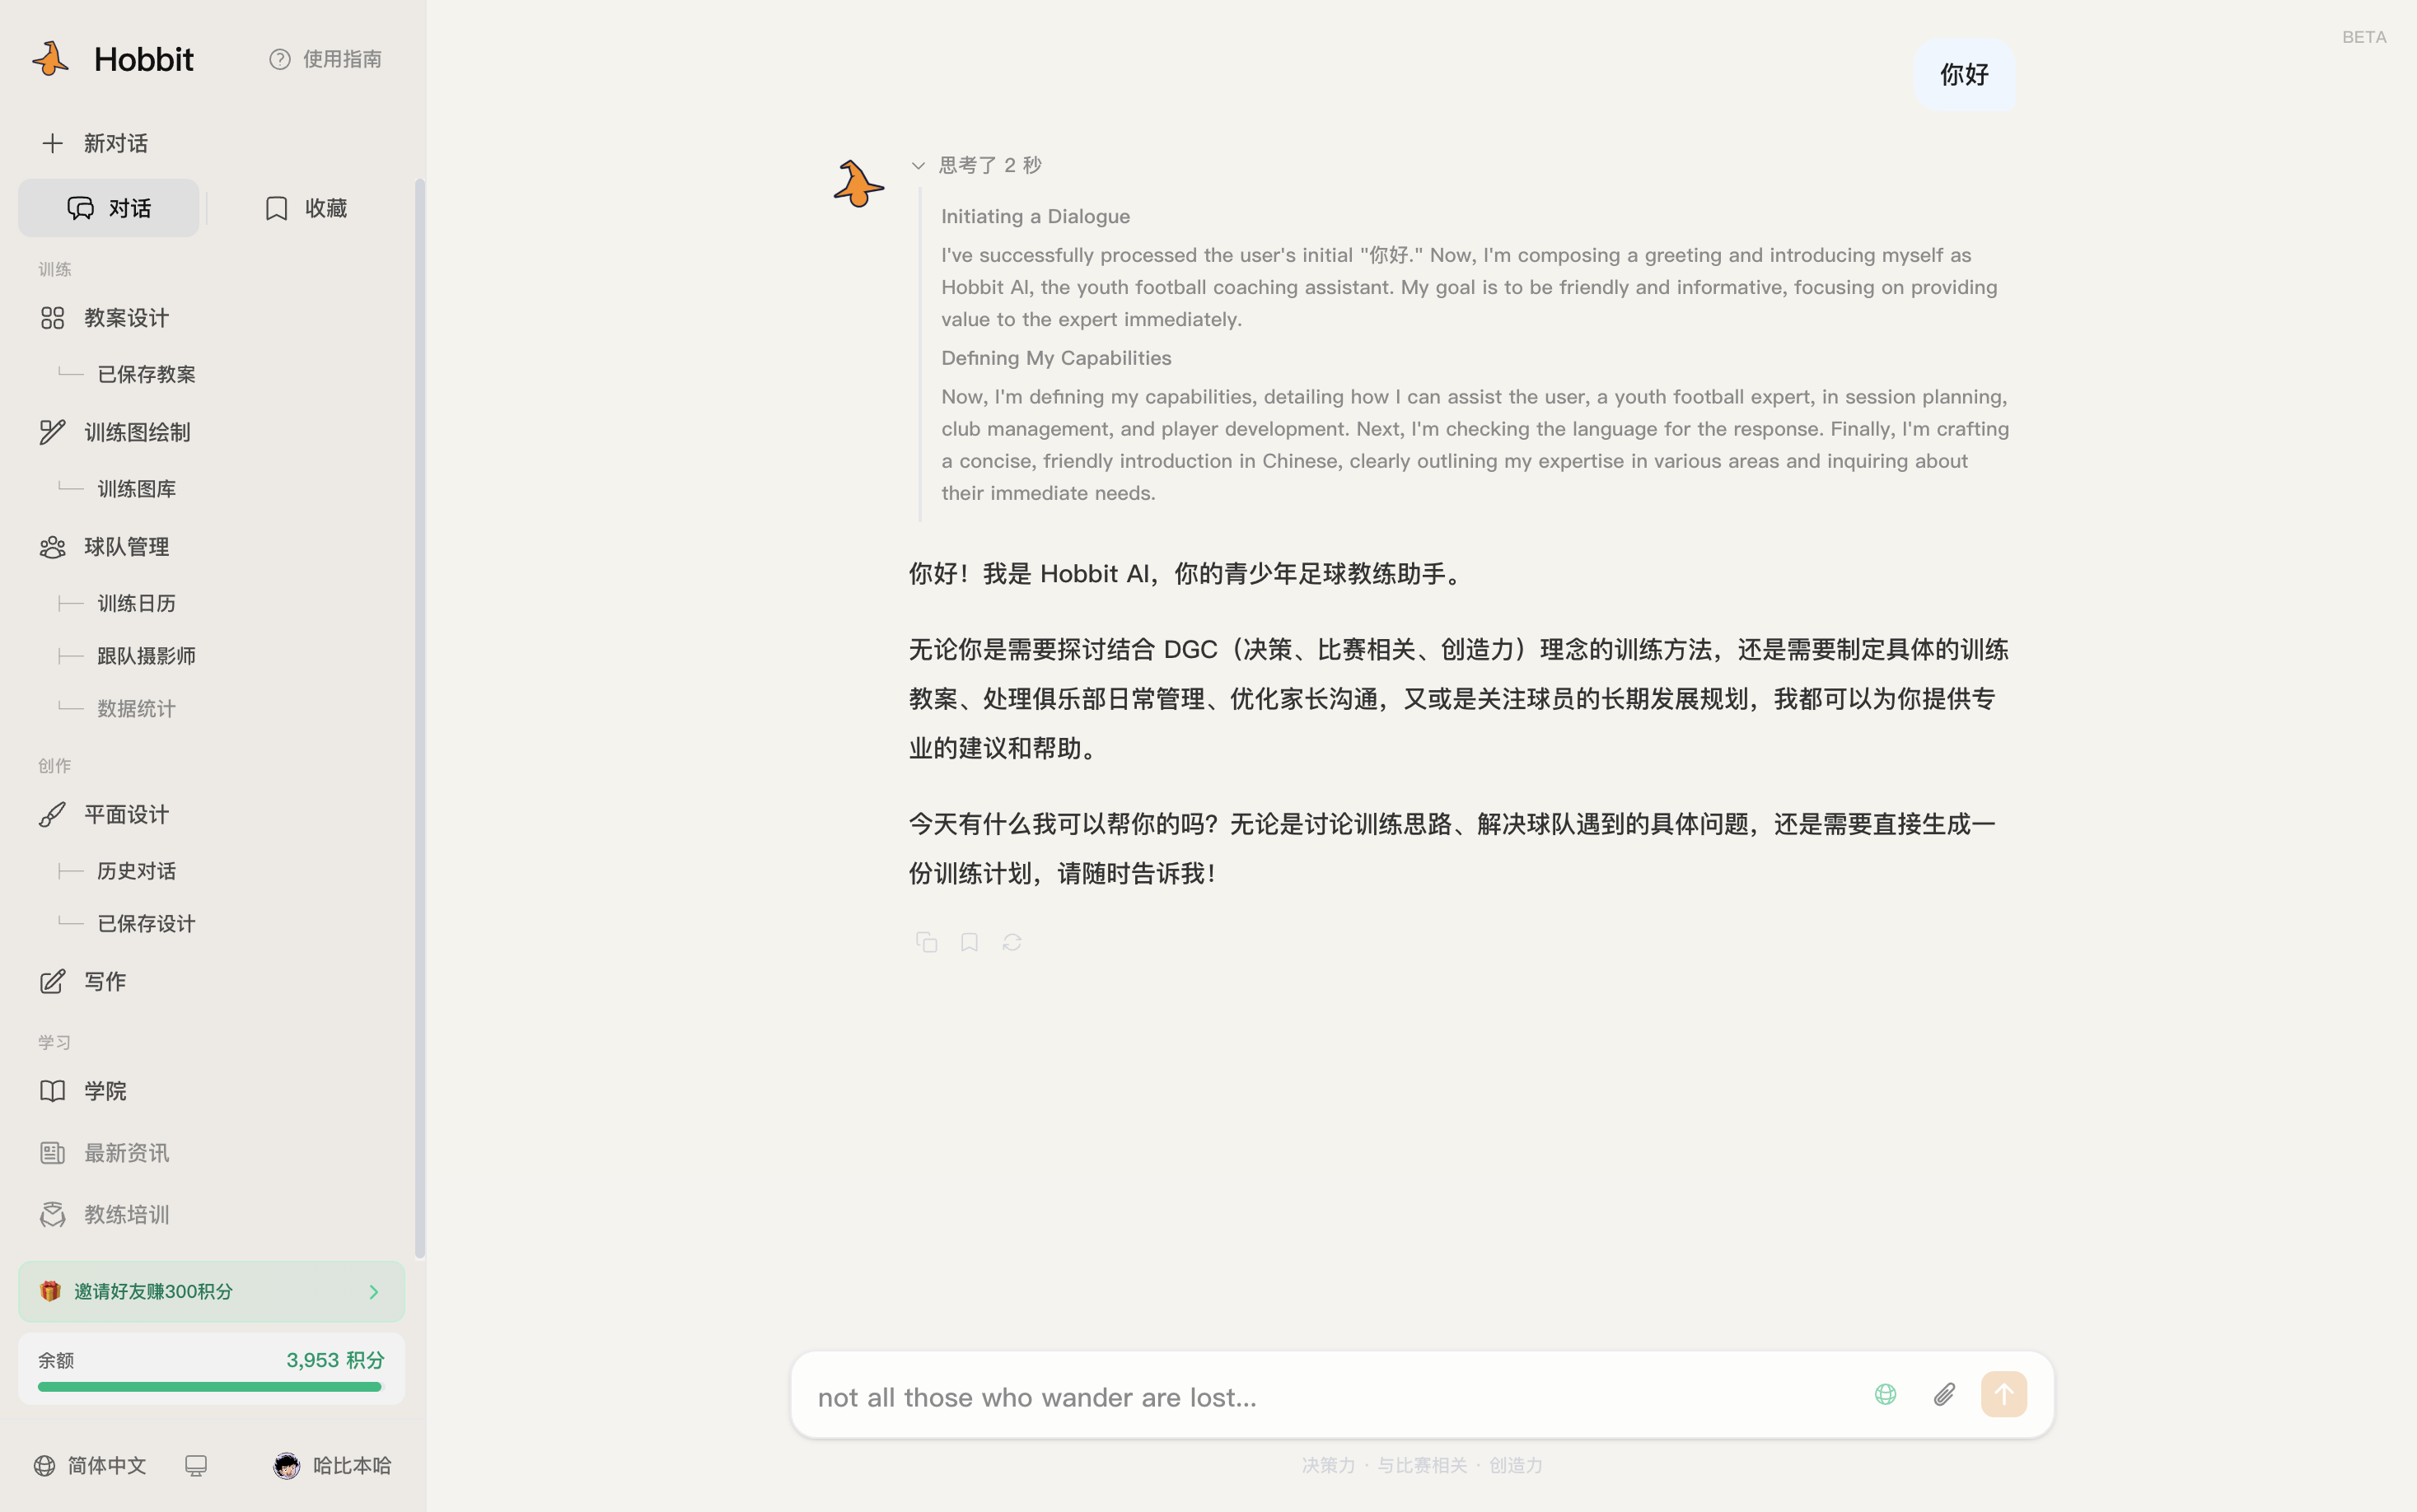The image size is (2417, 1512).
Task: Open the 使用指南 usage guide
Action: click(324, 58)
